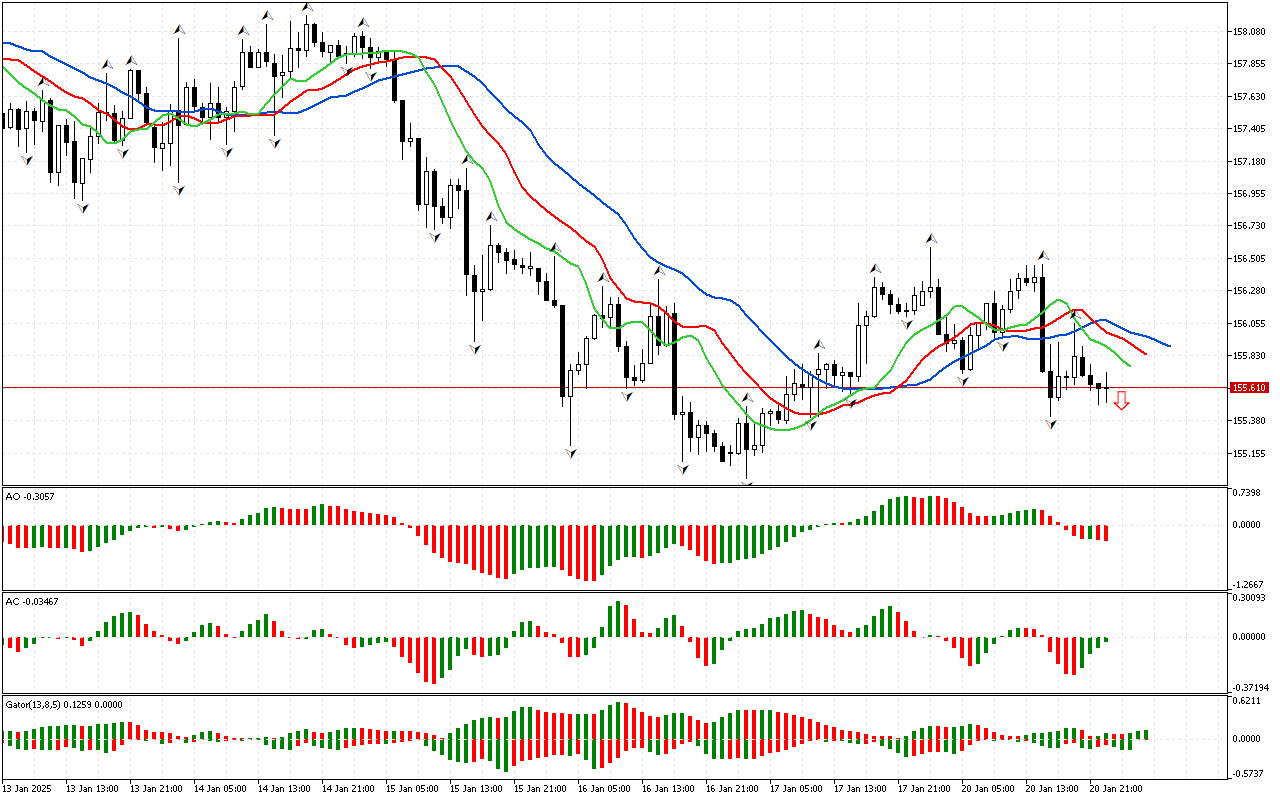The height and width of the screenshot is (800, 1280).
Task: Click the AO scale minimum -1.2667
Action: pyautogui.click(x=1250, y=585)
